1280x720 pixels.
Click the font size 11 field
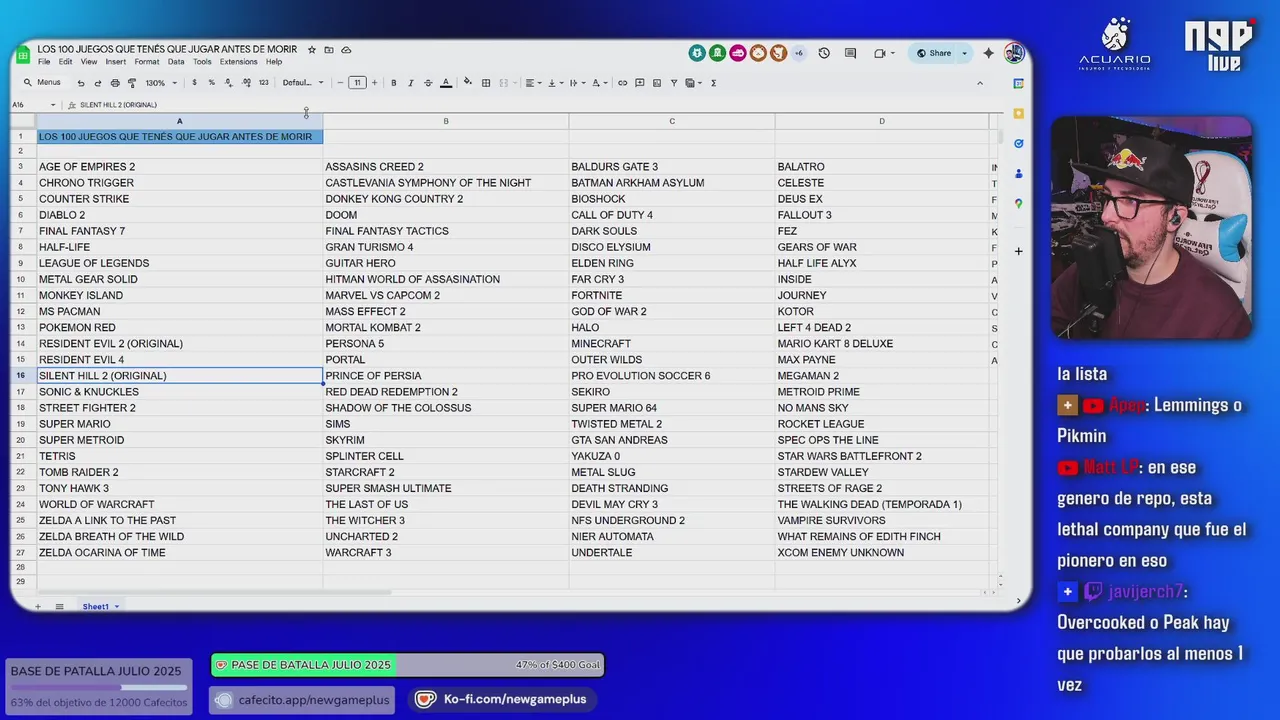click(x=357, y=83)
